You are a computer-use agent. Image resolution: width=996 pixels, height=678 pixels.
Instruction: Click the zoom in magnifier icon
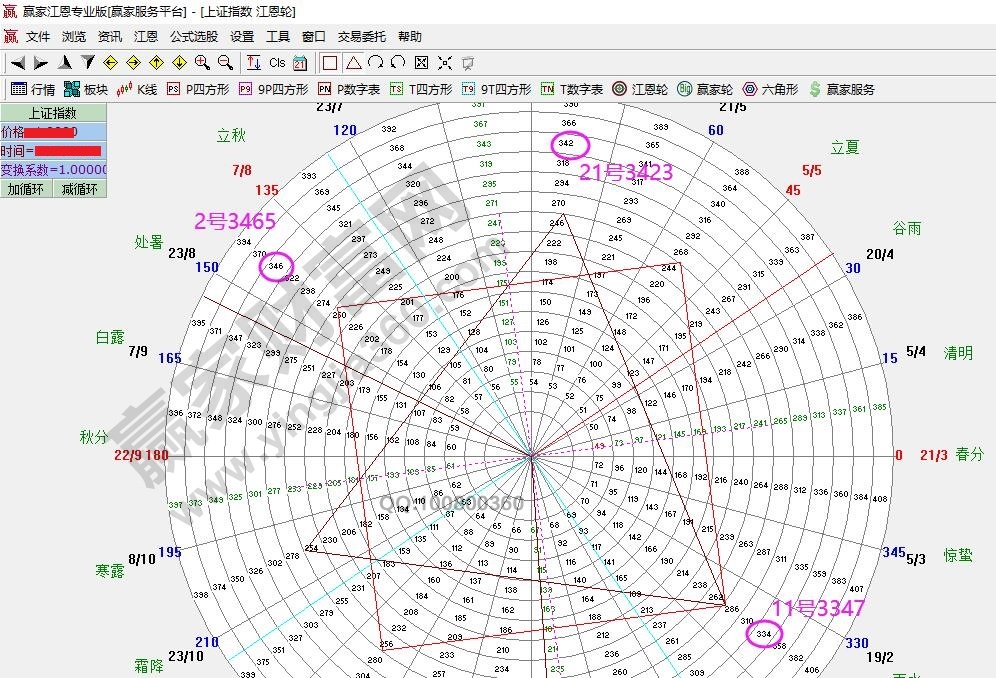202,62
